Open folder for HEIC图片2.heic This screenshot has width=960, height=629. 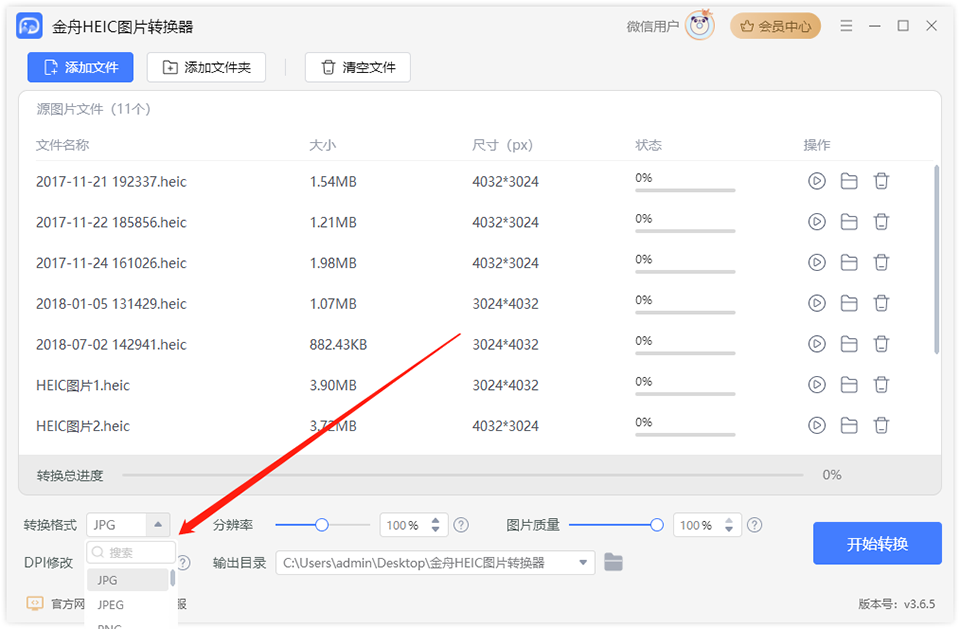(849, 425)
